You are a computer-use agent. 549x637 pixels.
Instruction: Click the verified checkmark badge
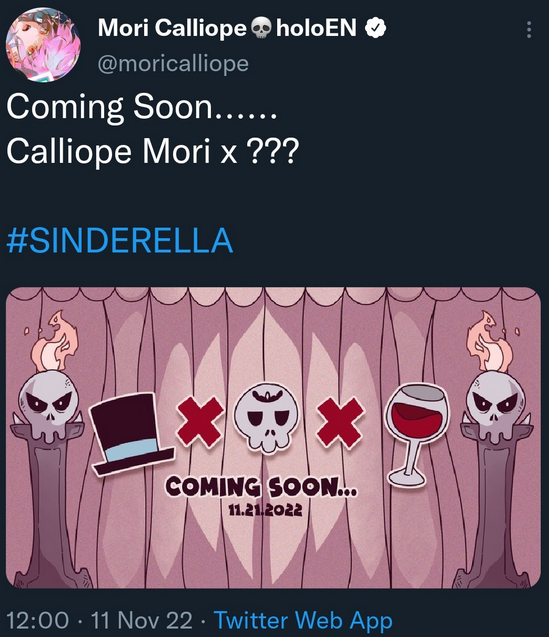point(375,28)
